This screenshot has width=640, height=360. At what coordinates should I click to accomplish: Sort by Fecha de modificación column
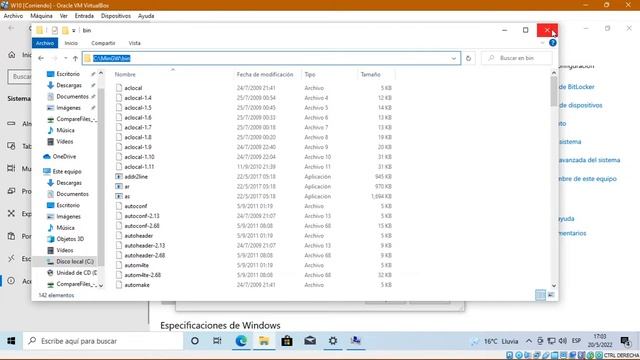click(265, 75)
